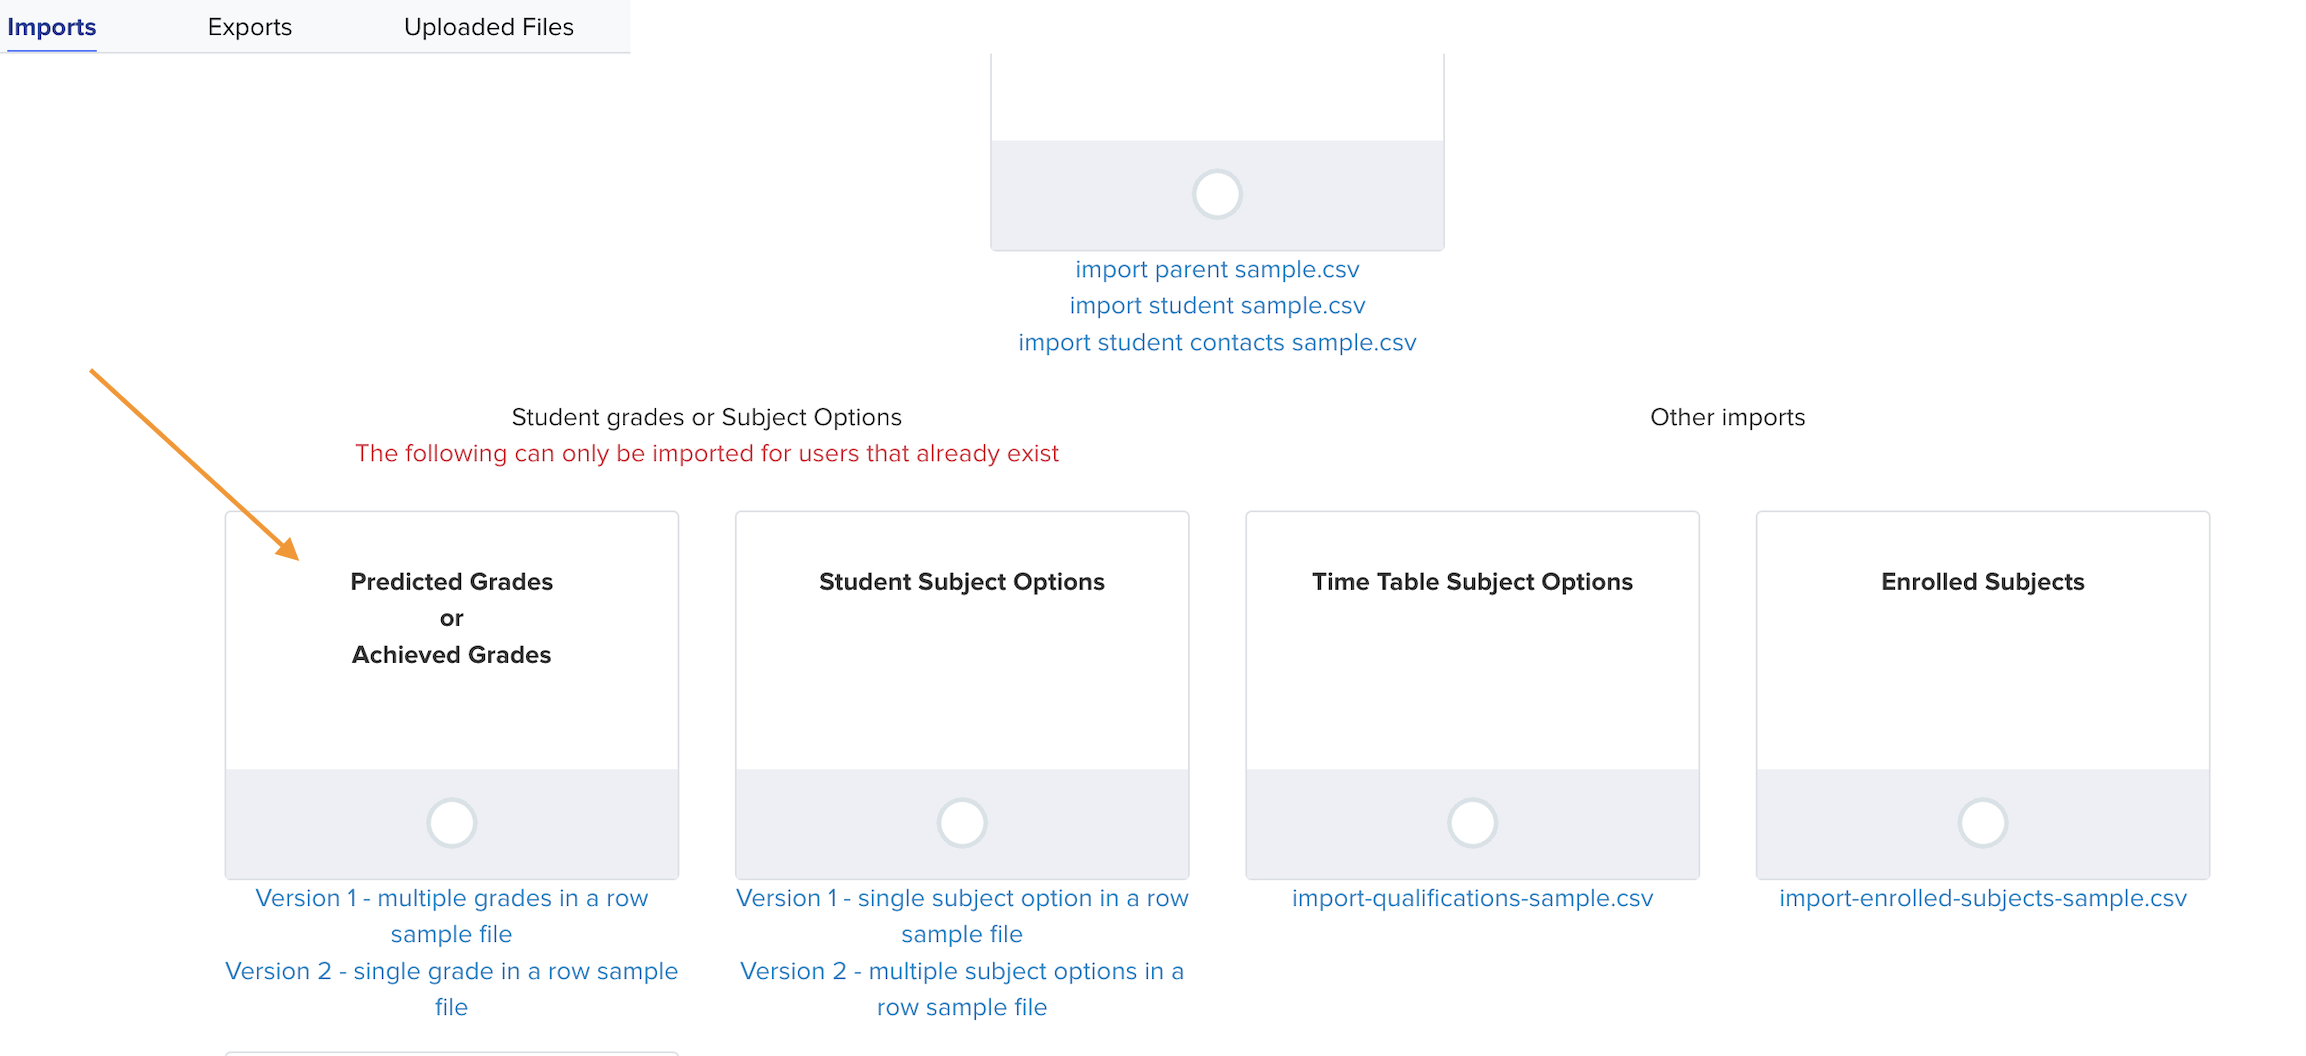Select the Time Table Subject Options radio button
The image size is (2306, 1056).
tap(1472, 823)
